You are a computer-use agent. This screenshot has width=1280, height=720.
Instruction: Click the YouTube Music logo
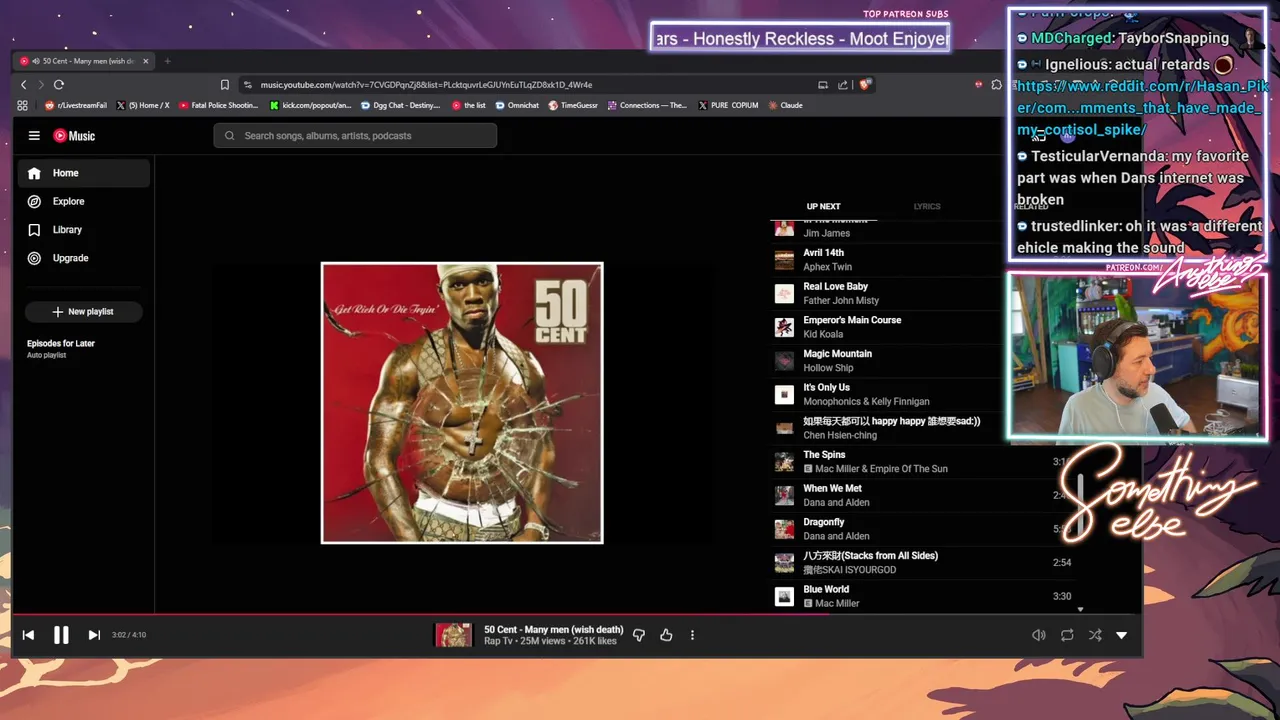(74, 136)
